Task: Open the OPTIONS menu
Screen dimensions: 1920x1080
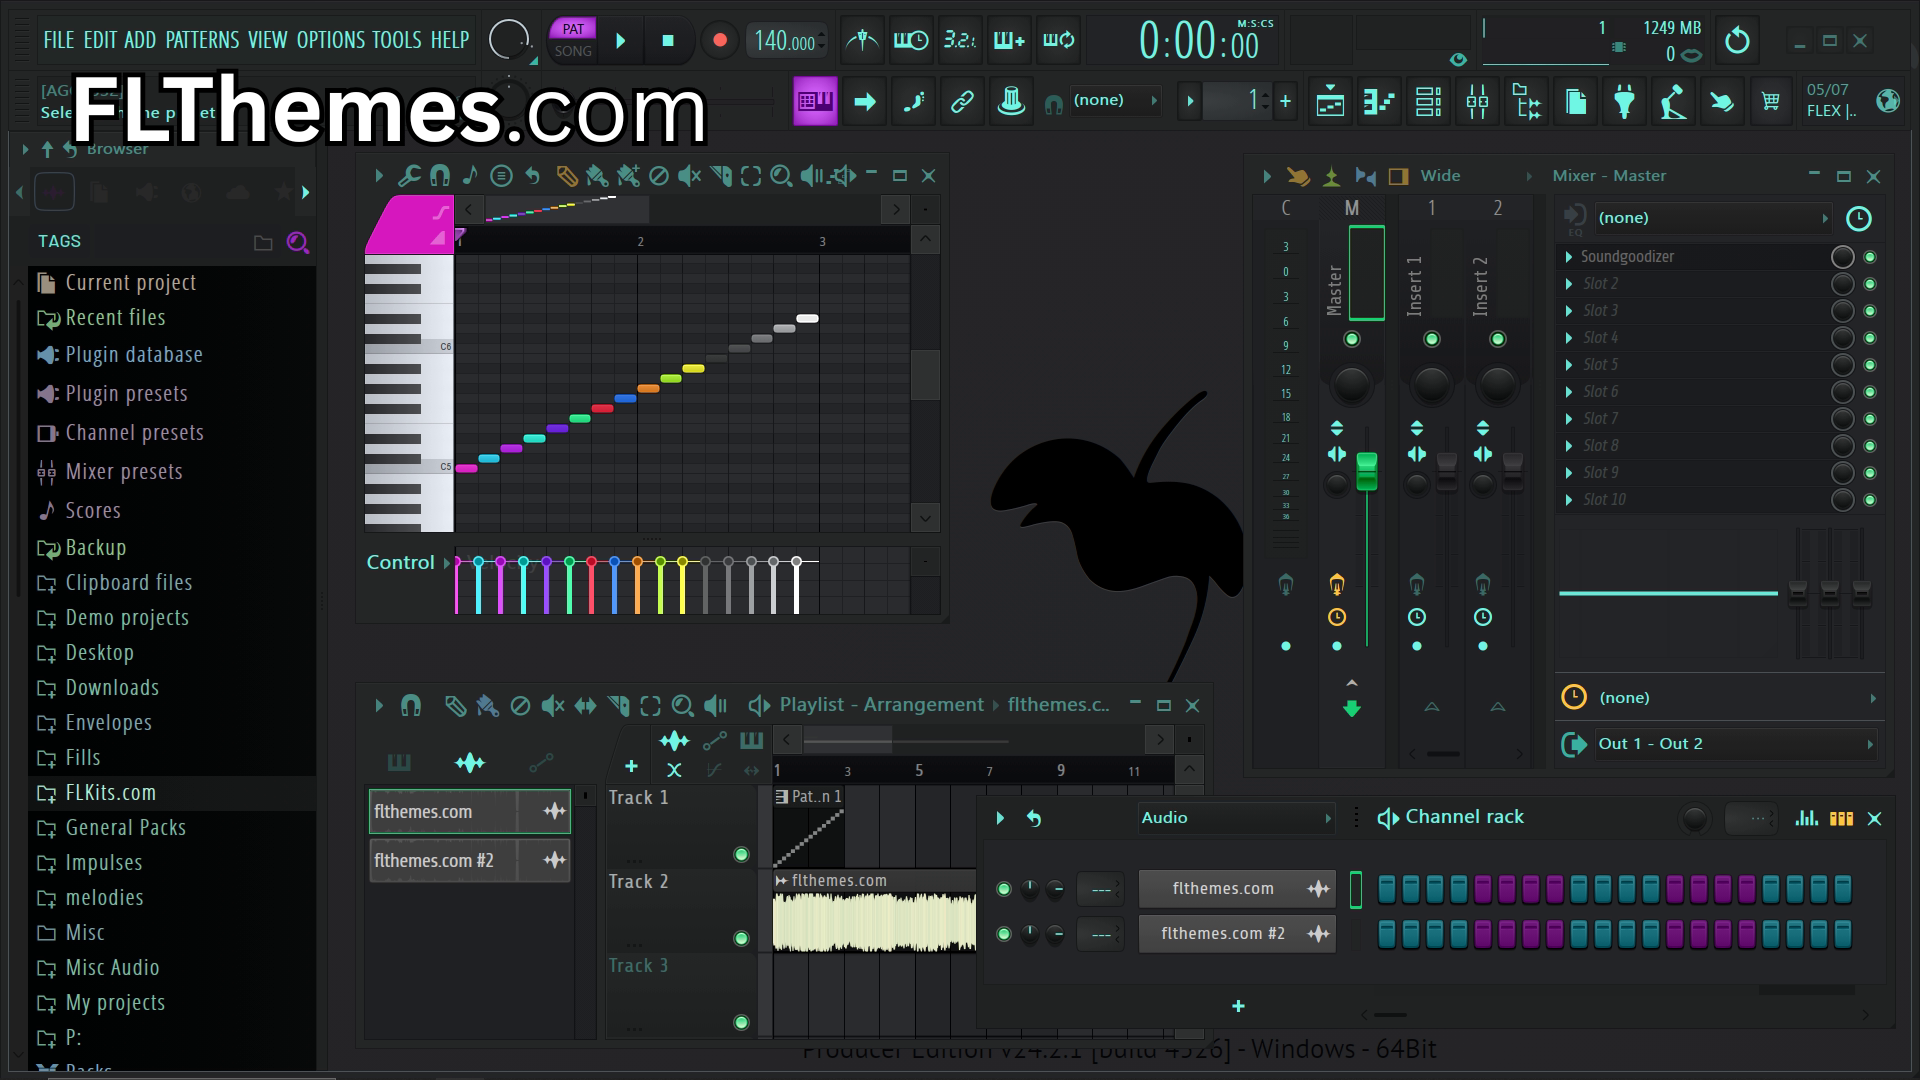Action: pyautogui.click(x=330, y=40)
